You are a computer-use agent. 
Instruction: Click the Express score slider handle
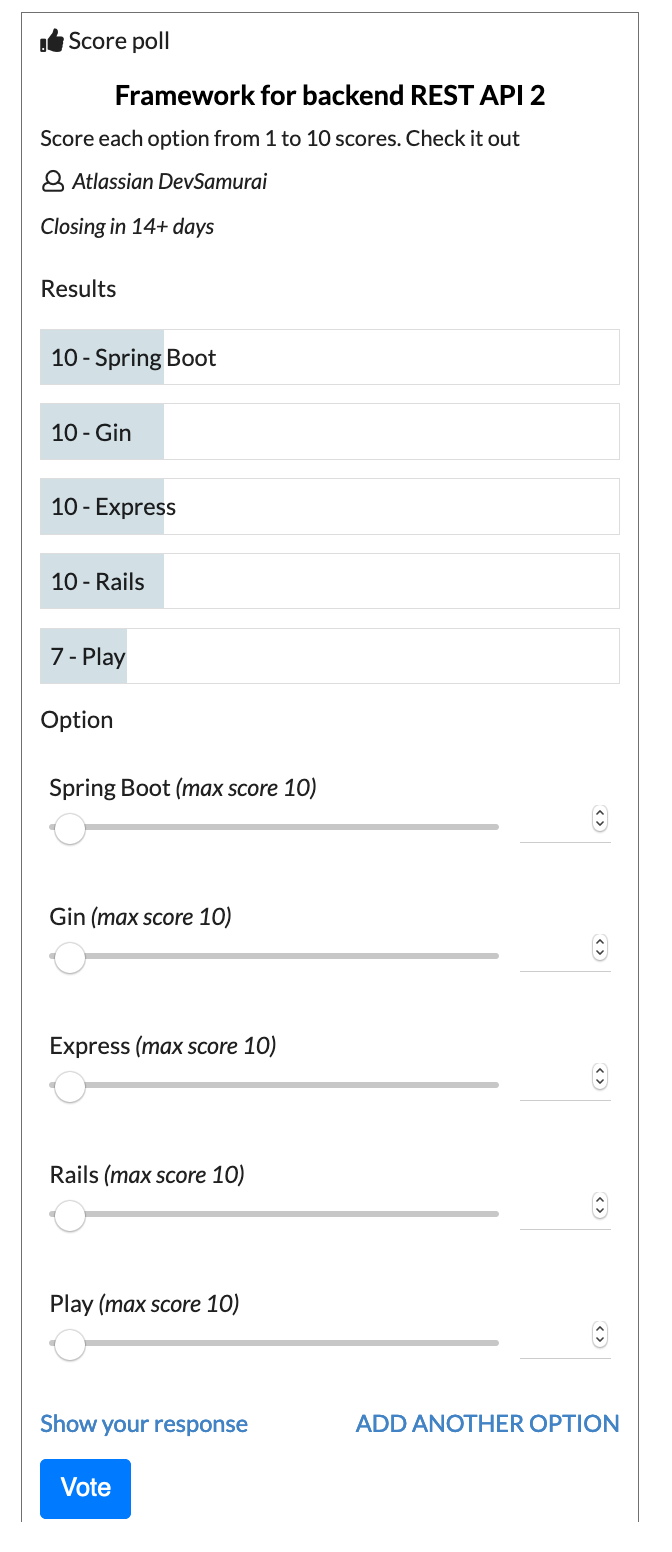(x=69, y=1086)
